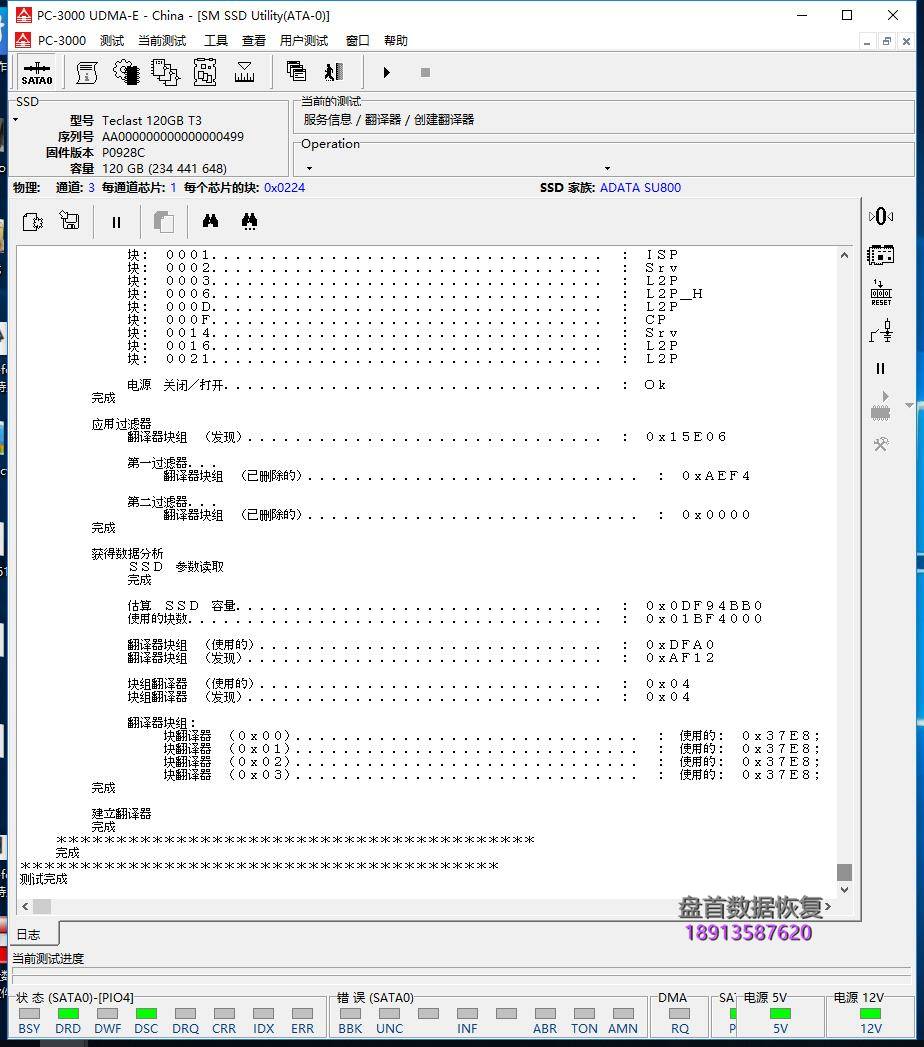Pause logging with the log toolbar pause button
The height and width of the screenshot is (1047, 924).
[116, 222]
